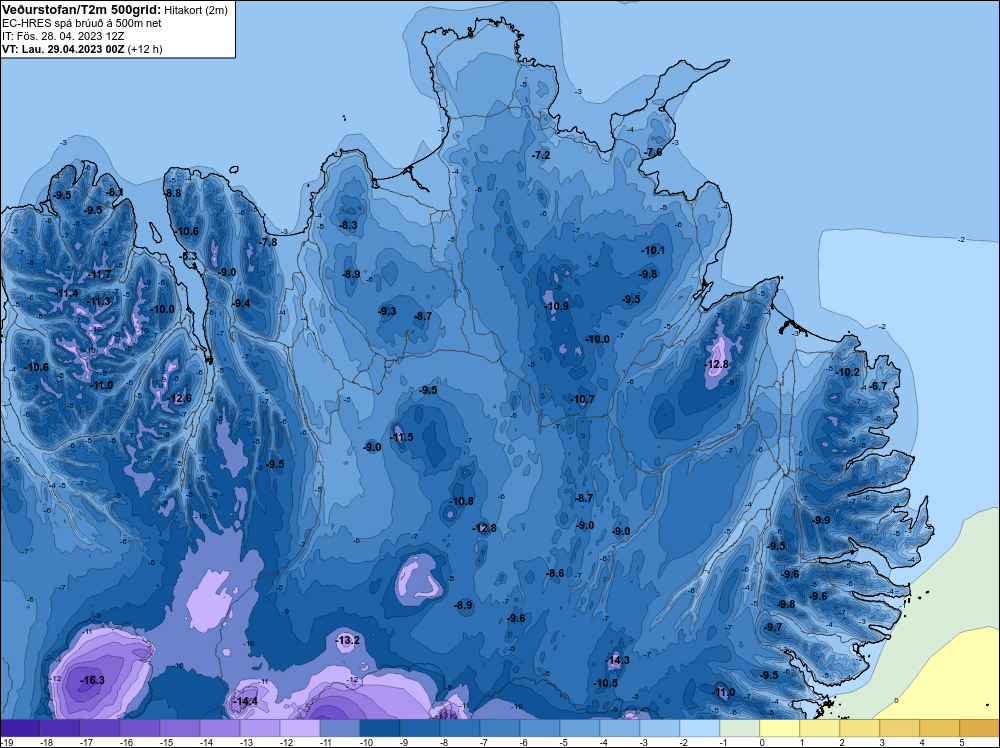Screen dimensions: 1000x748
Task: Click the IT: Fös. 28. 04. 2023 12Z line
Action: tap(63, 36)
